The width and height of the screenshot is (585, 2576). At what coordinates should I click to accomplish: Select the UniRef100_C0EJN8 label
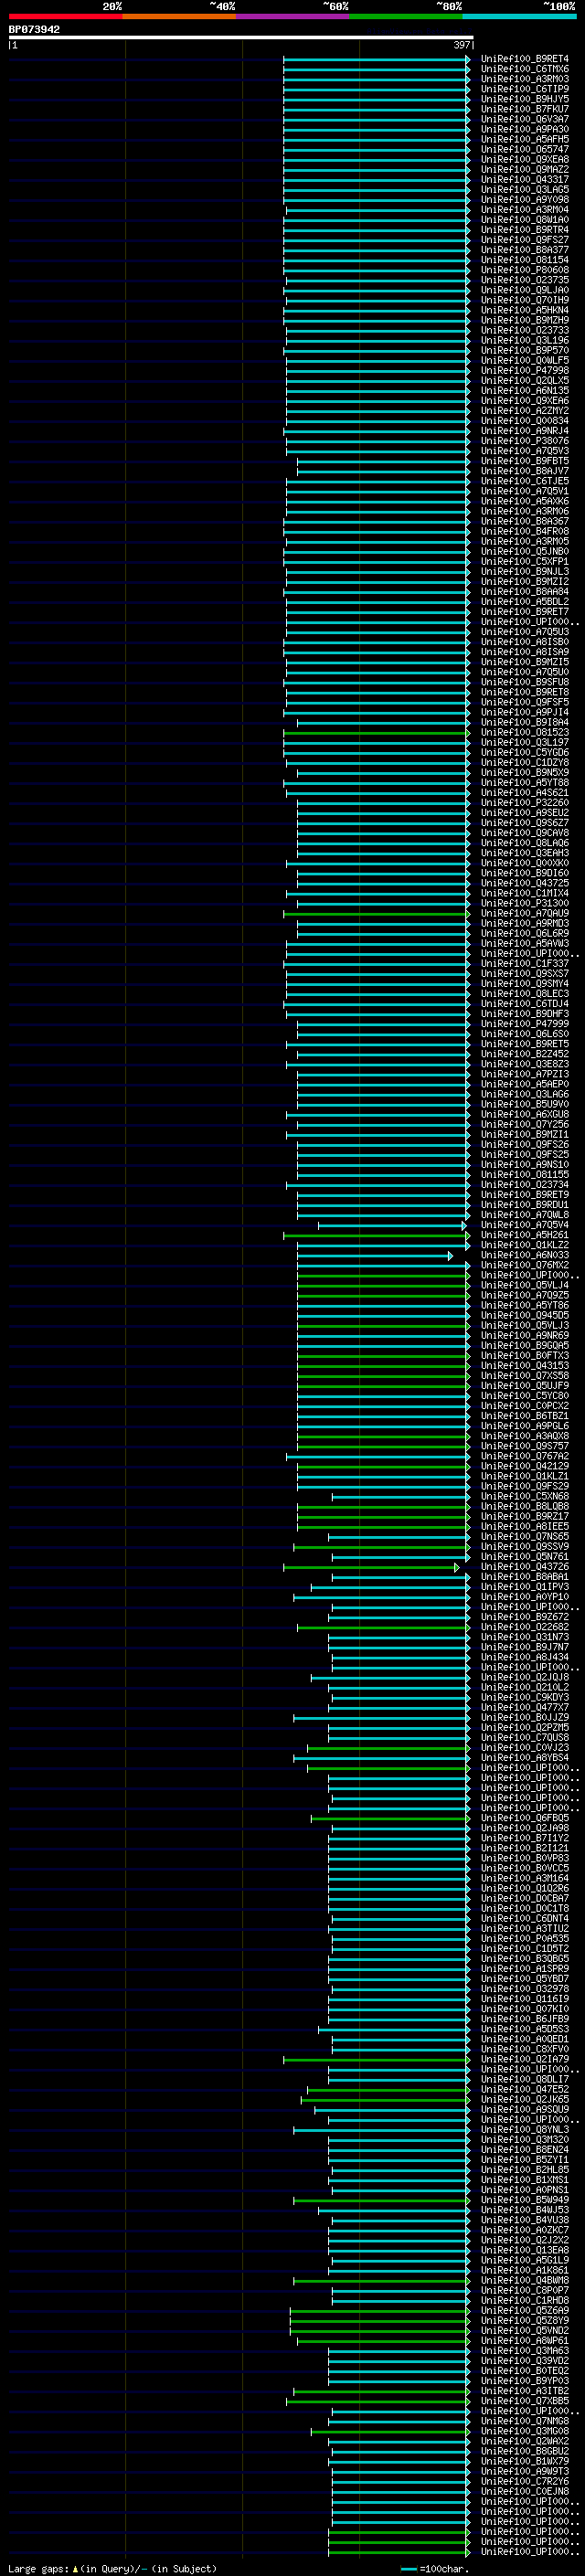(x=525, y=2491)
